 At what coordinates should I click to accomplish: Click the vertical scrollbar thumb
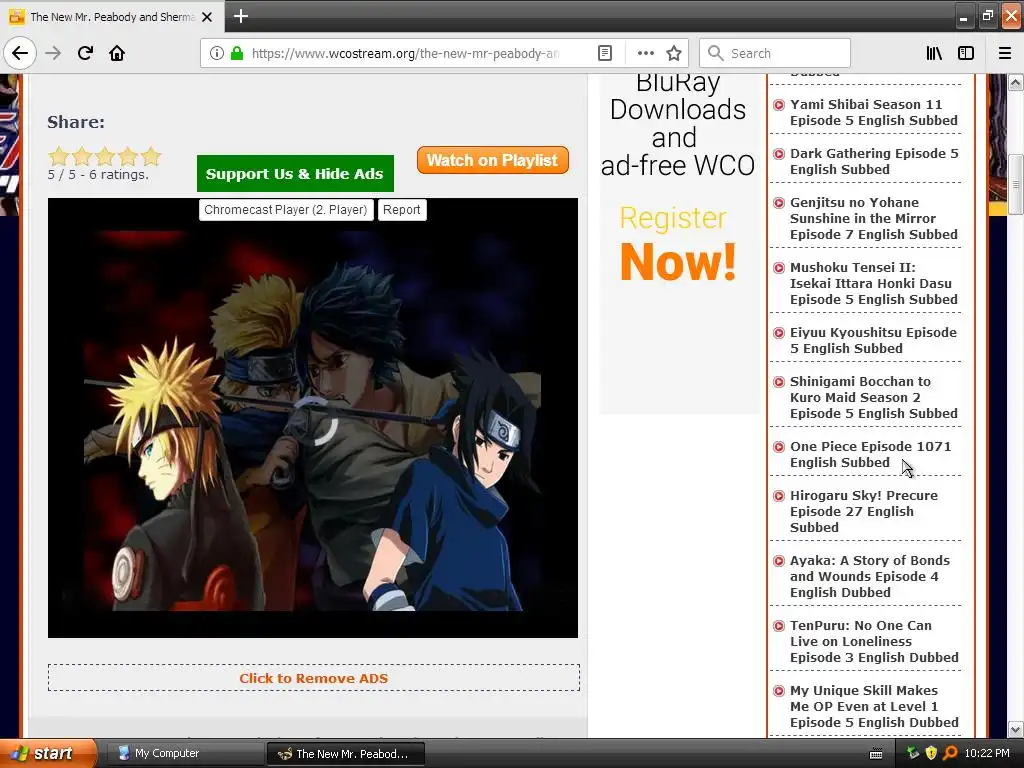pos(1016,184)
